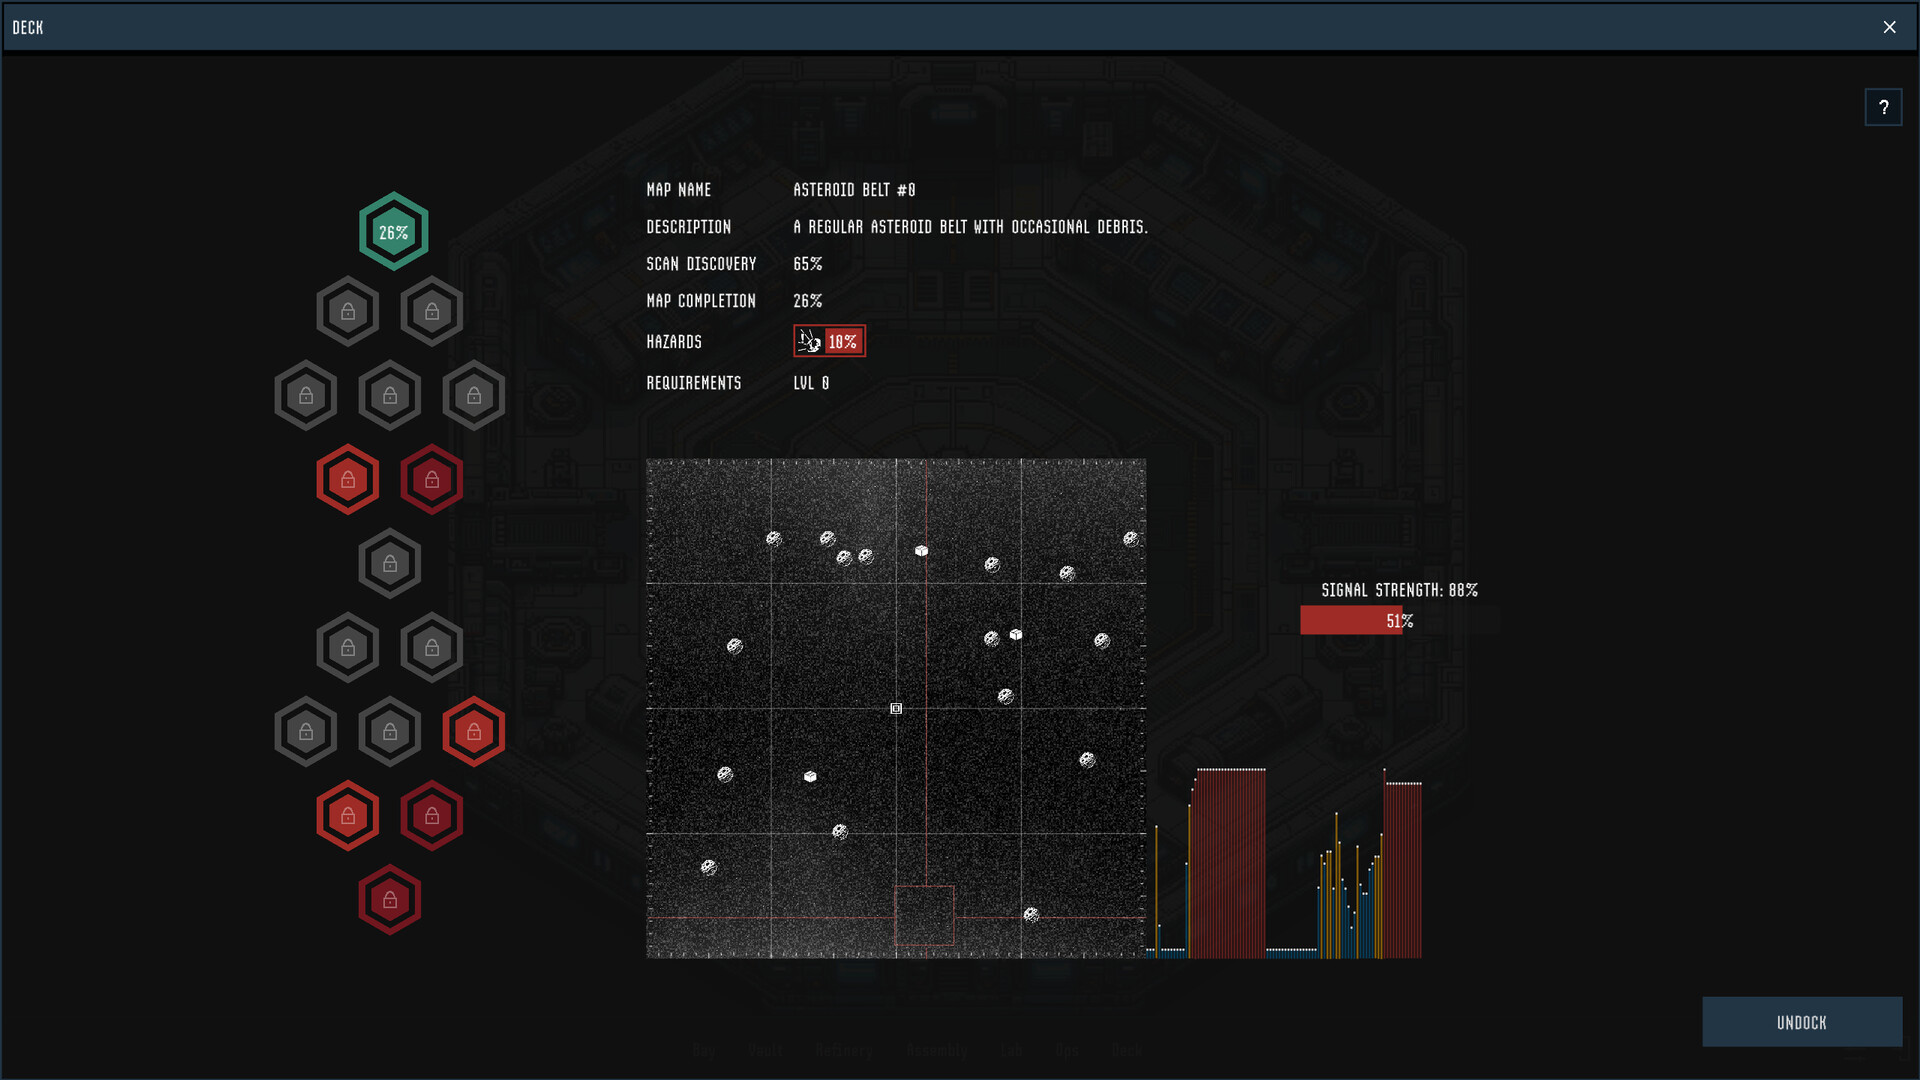
Task: Click the lone gray locked node in the single-node middle row
Action: 390,564
